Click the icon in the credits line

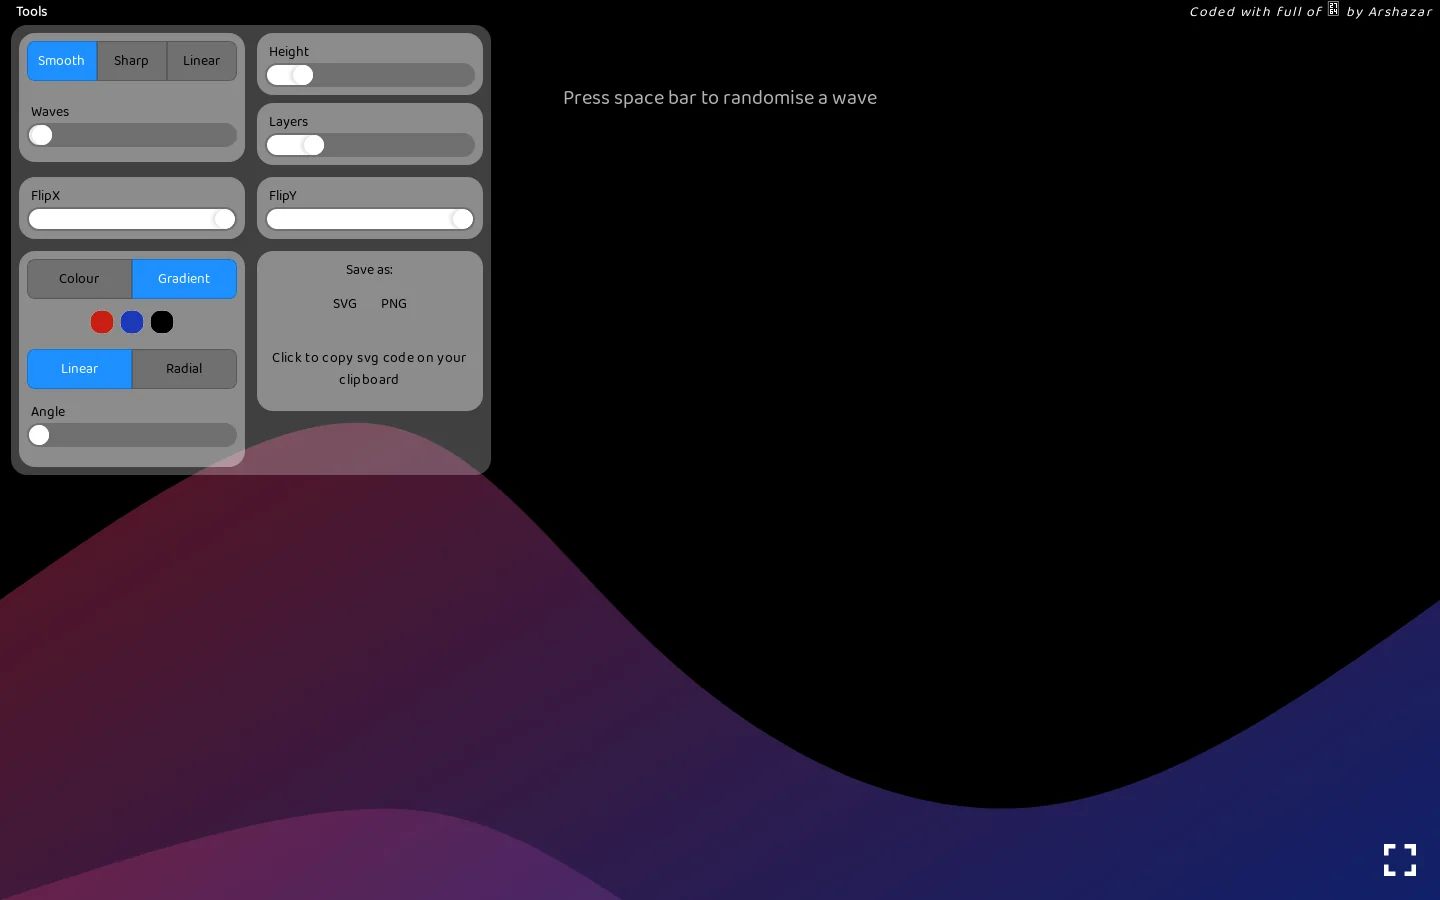(1333, 9)
